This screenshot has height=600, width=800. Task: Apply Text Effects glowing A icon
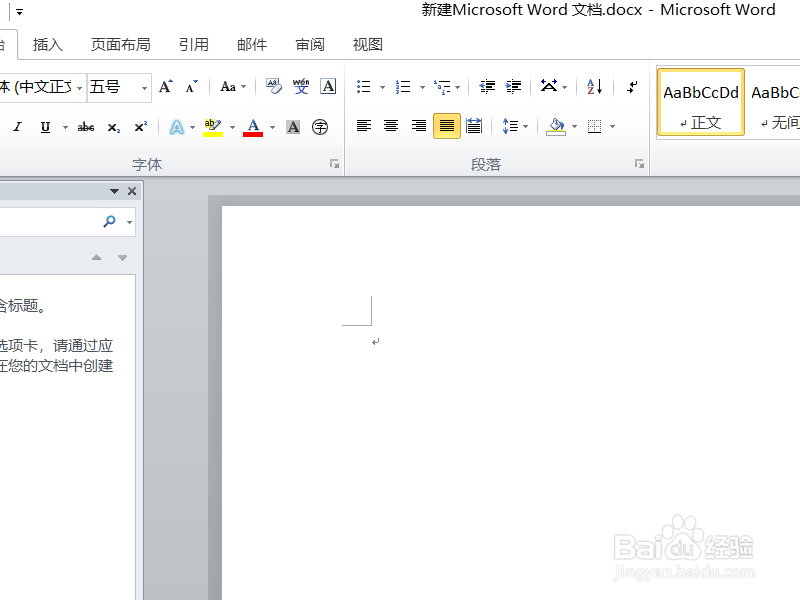(x=177, y=127)
